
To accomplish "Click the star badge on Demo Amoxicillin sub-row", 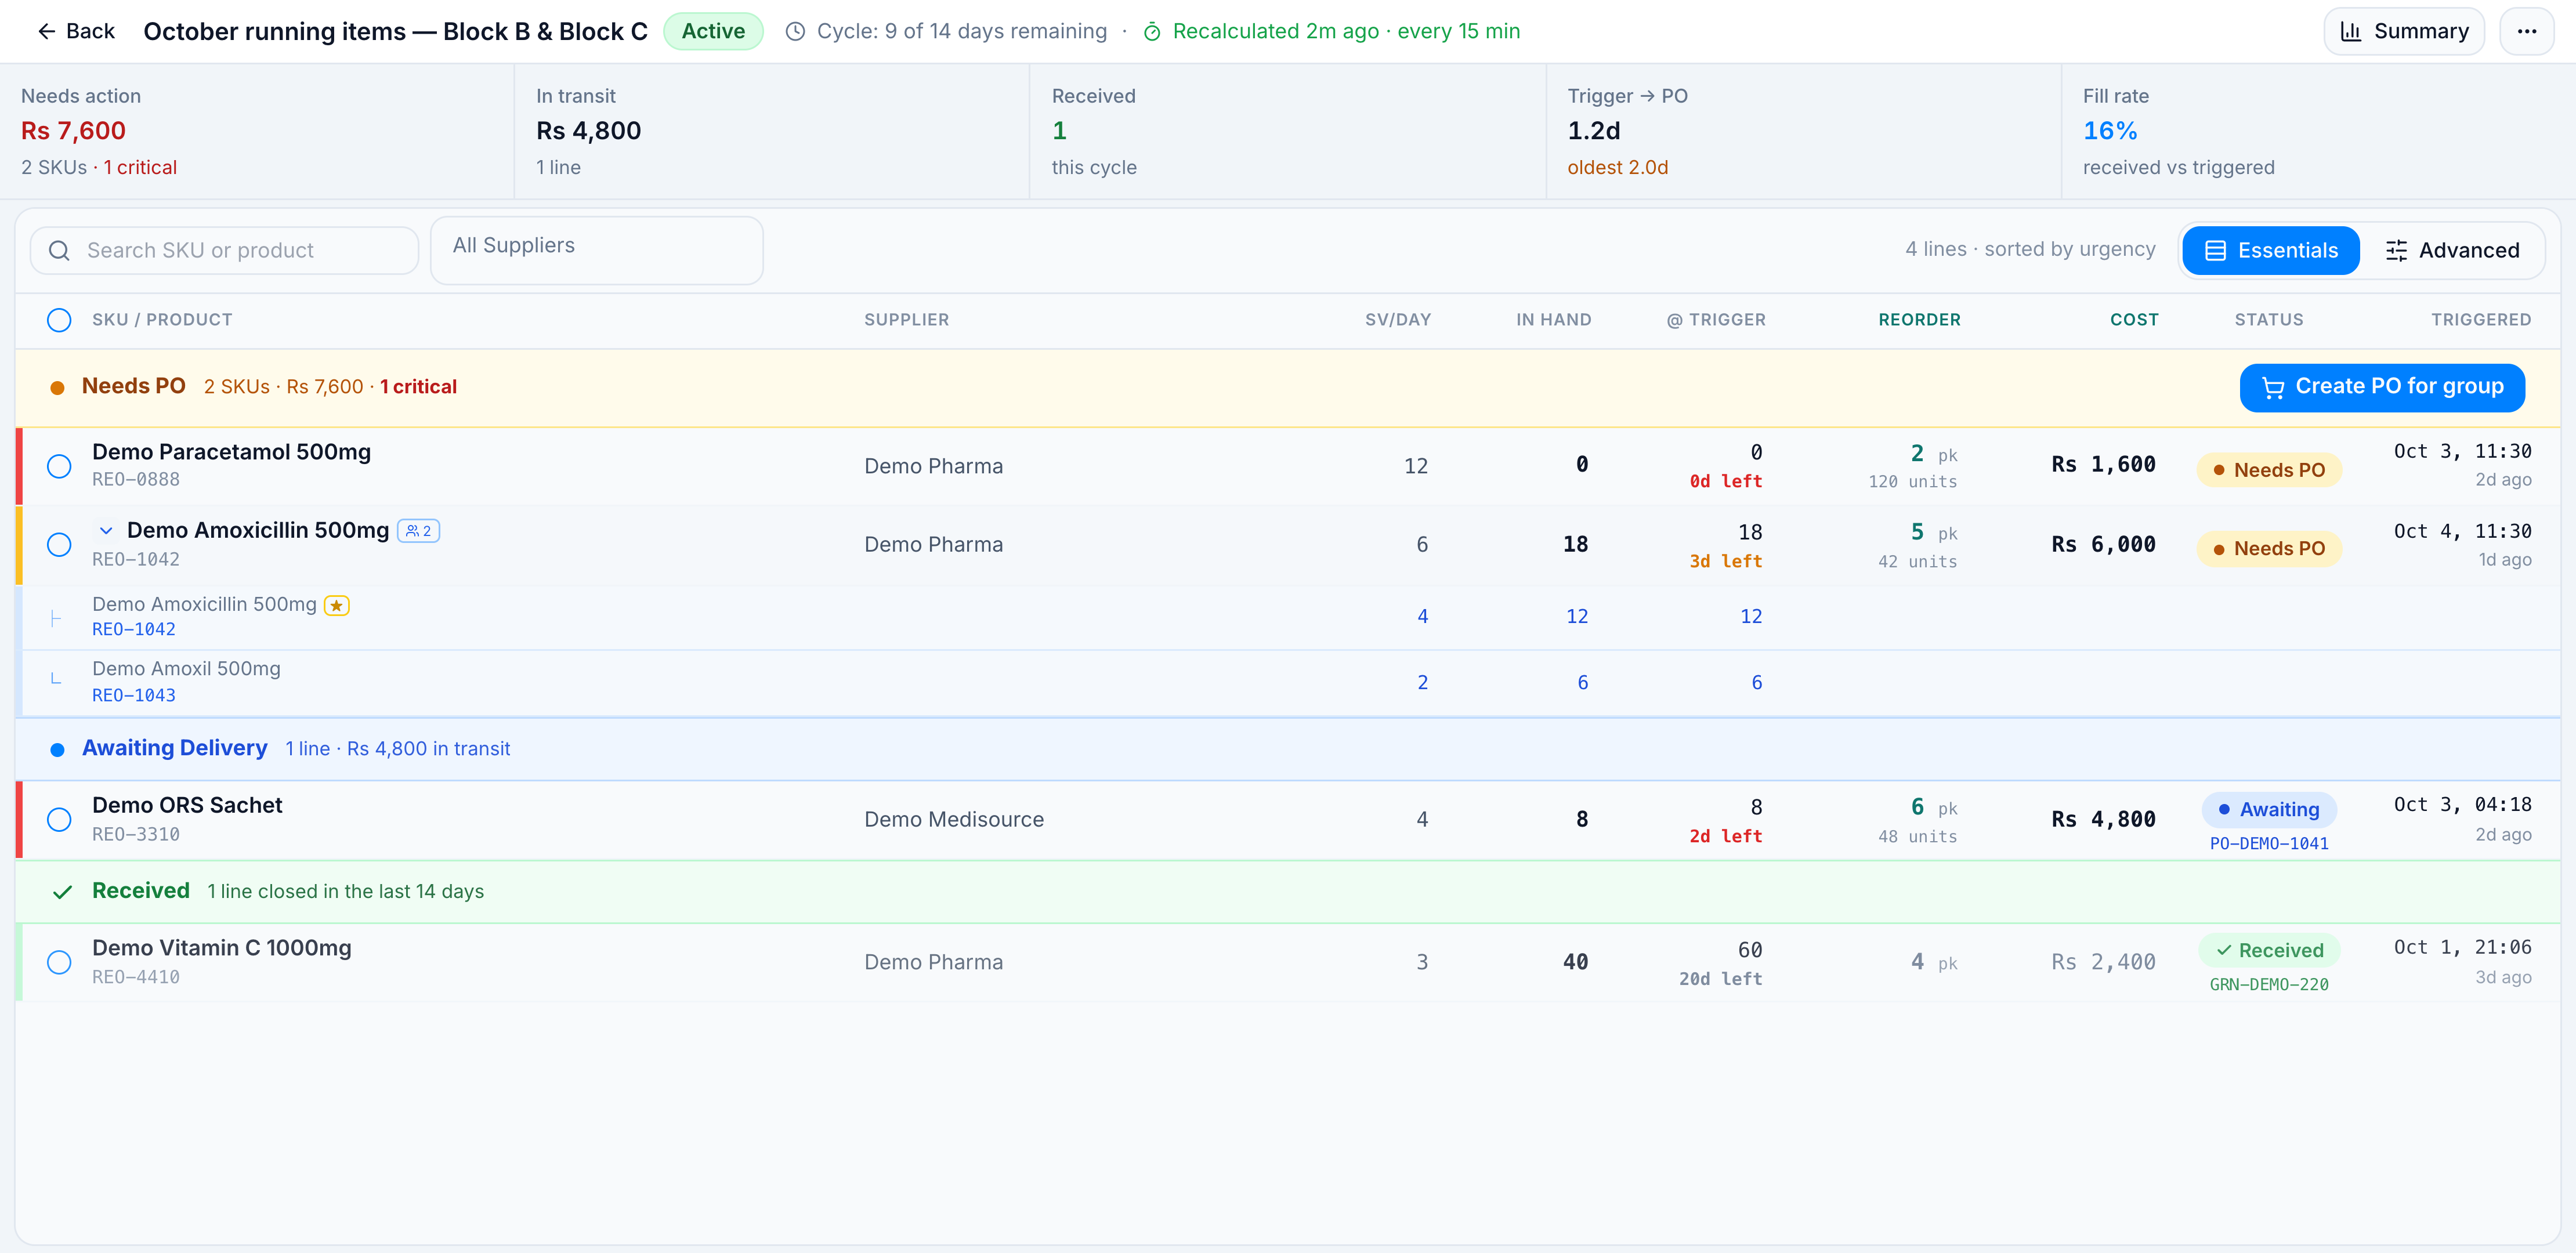I will click(x=337, y=605).
